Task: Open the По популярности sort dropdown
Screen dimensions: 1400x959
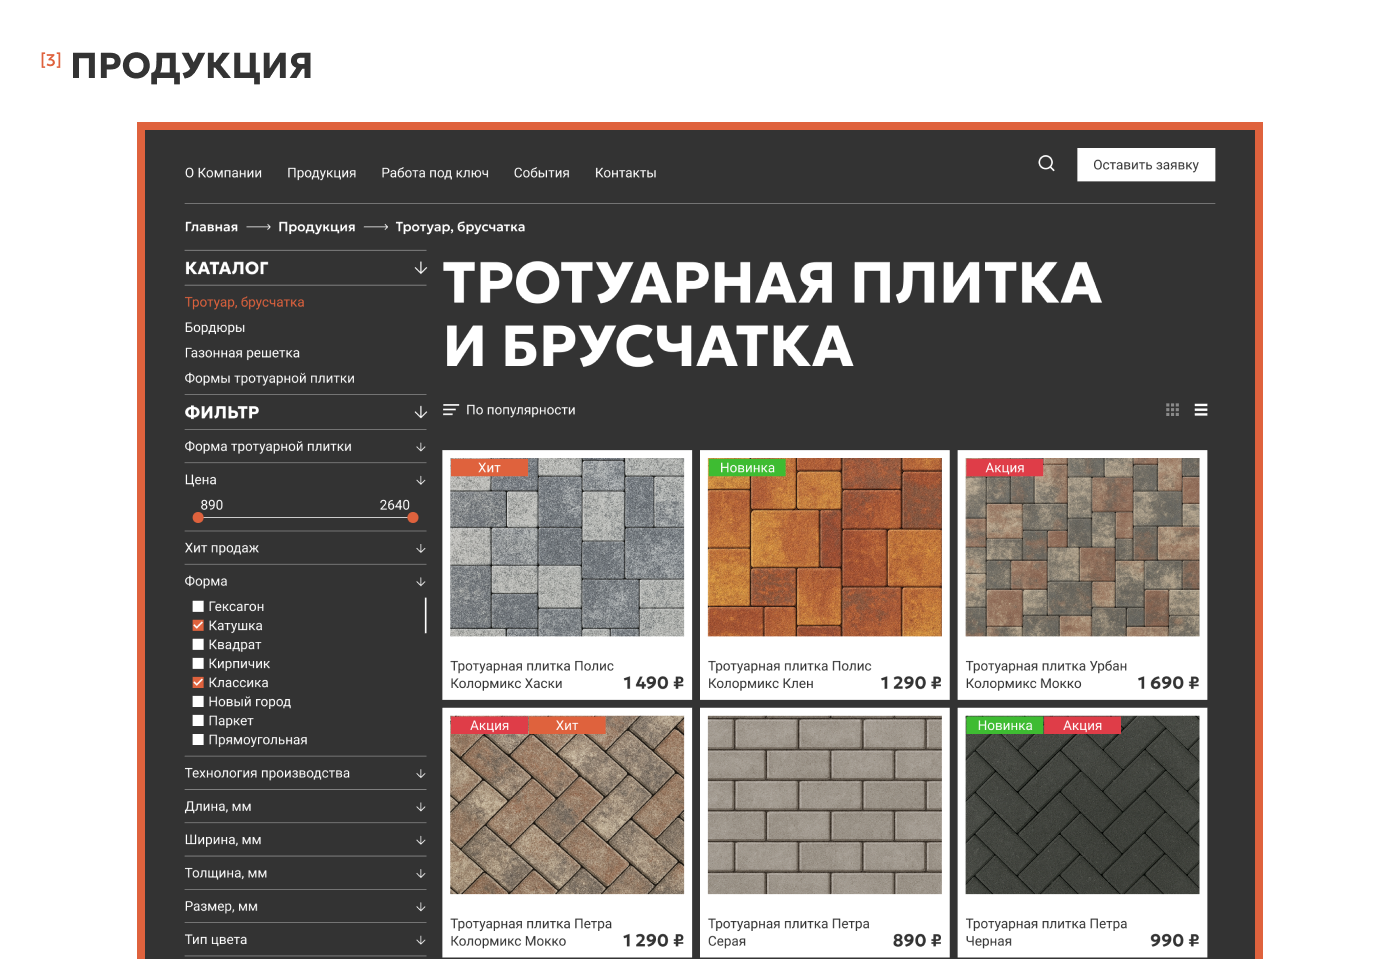Action: click(x=520, y=410)
